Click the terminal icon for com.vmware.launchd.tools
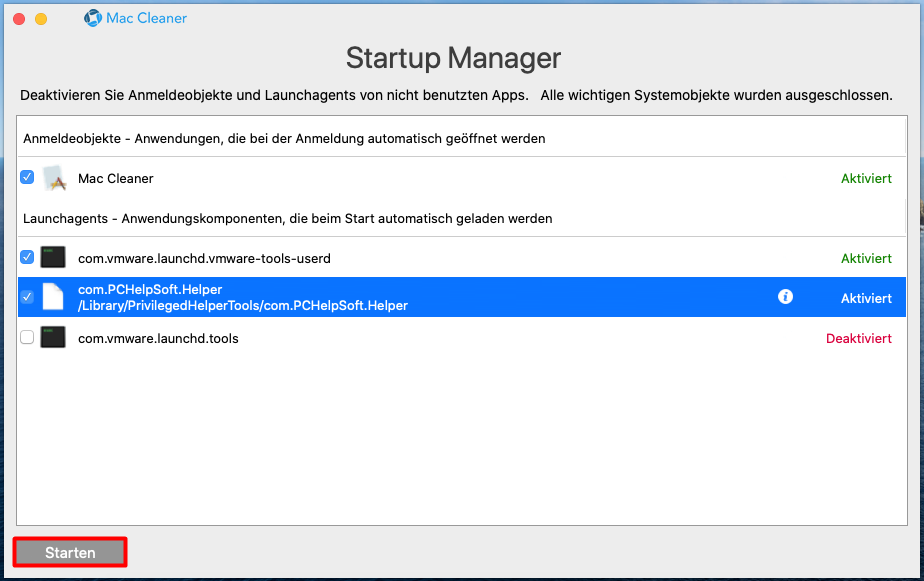Screen dimensions: 924x581 53,338
